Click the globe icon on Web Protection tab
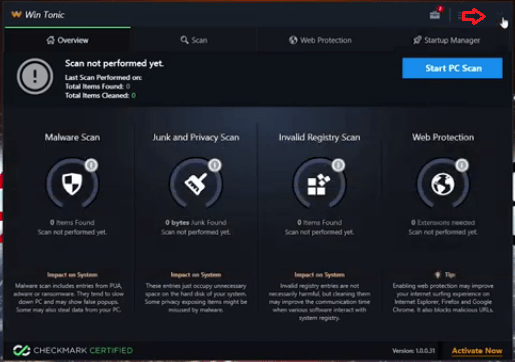Viewport: 515px width, 362px height. pyautogui.click(x=293, y=40)
